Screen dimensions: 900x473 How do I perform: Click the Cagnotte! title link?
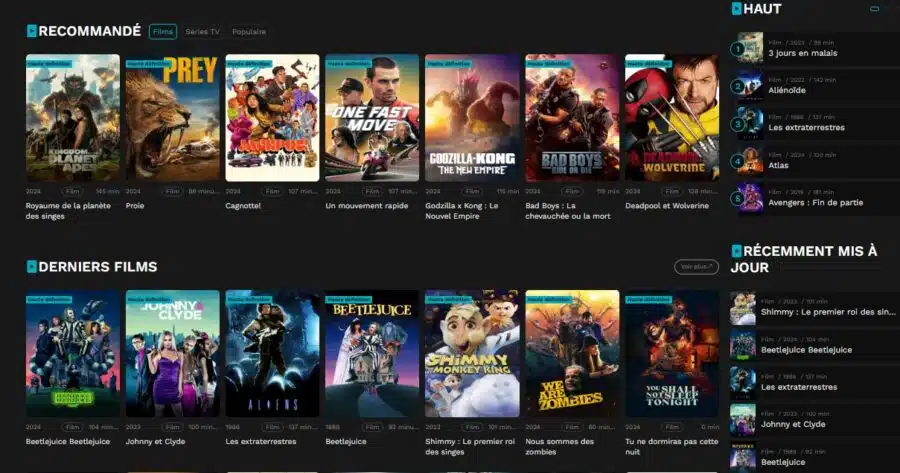[243, 206]
